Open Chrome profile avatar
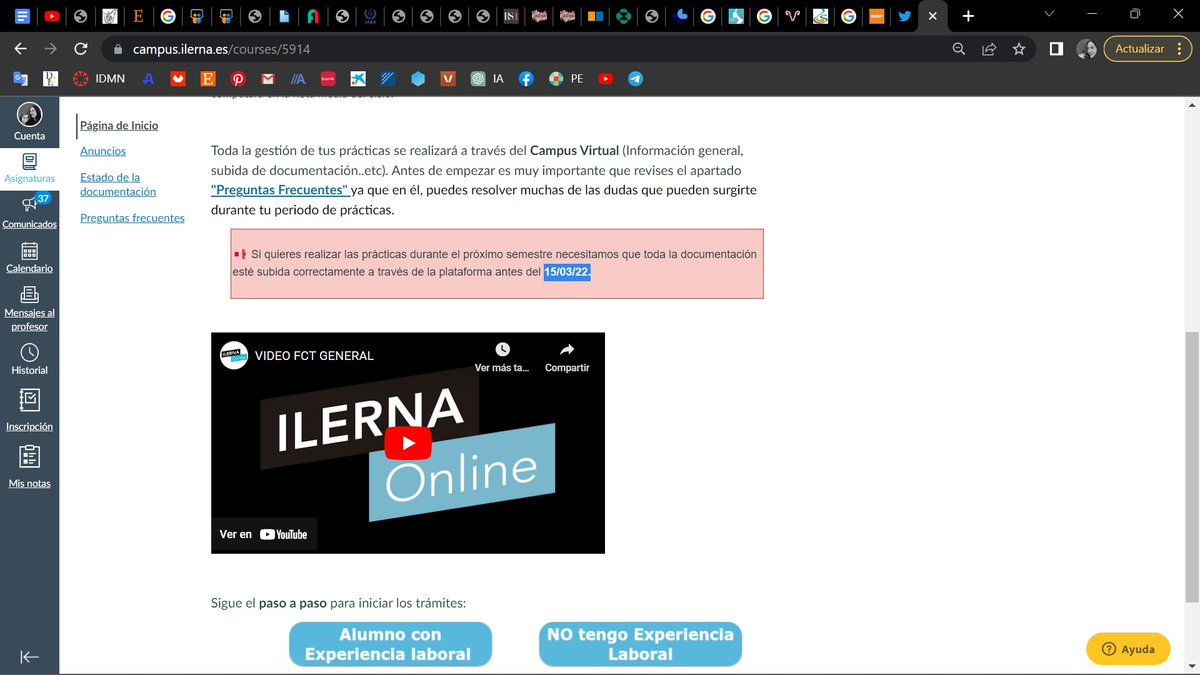This screenshot has height=675, width=1200. point(1086,48)
